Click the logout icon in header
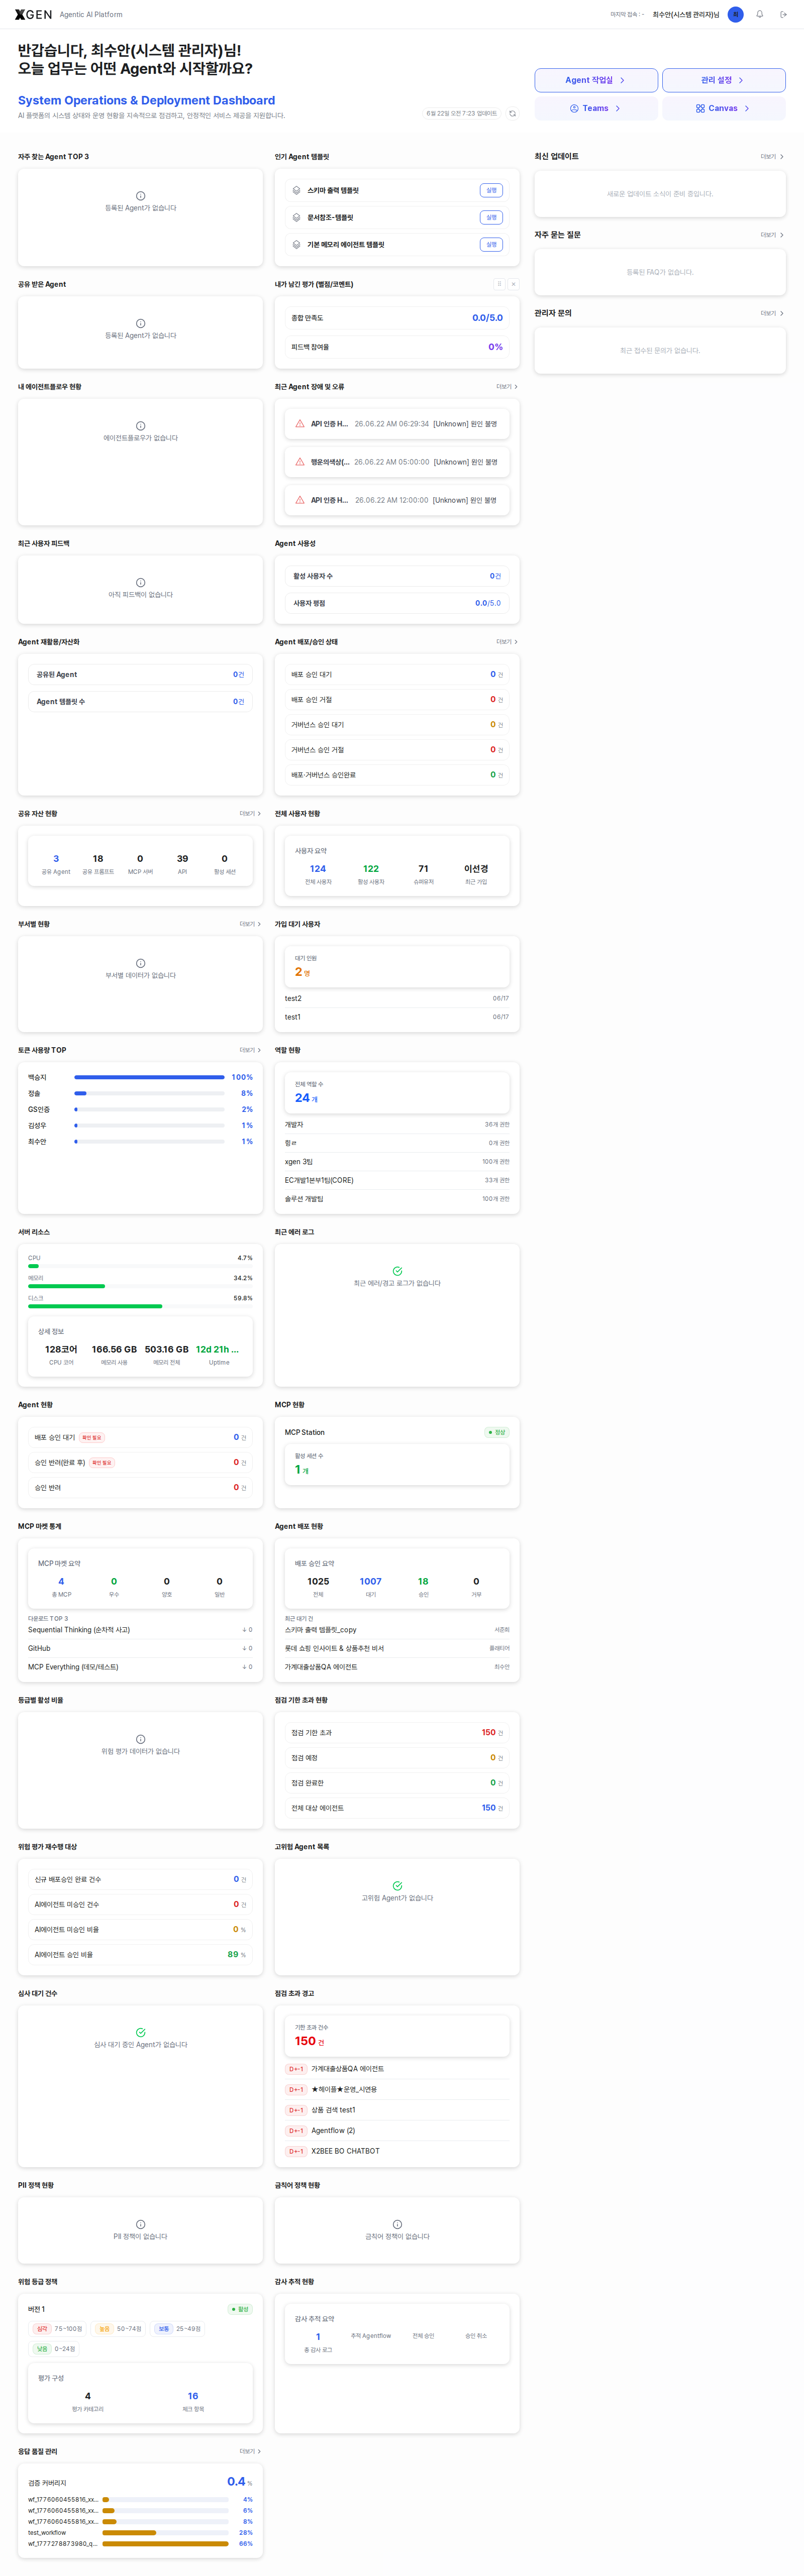 coord(784,14)
